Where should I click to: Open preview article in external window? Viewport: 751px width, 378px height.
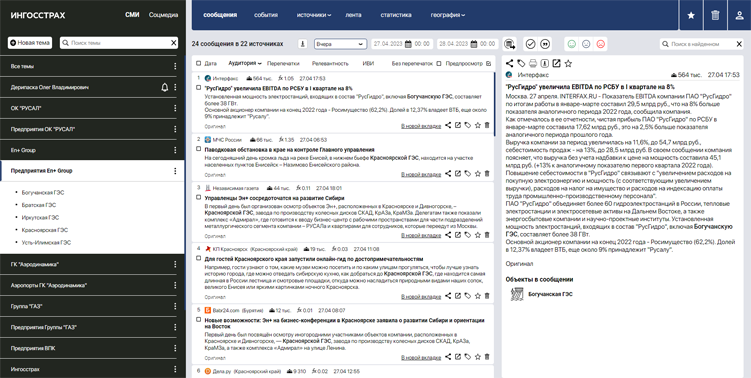click(556, 63)
